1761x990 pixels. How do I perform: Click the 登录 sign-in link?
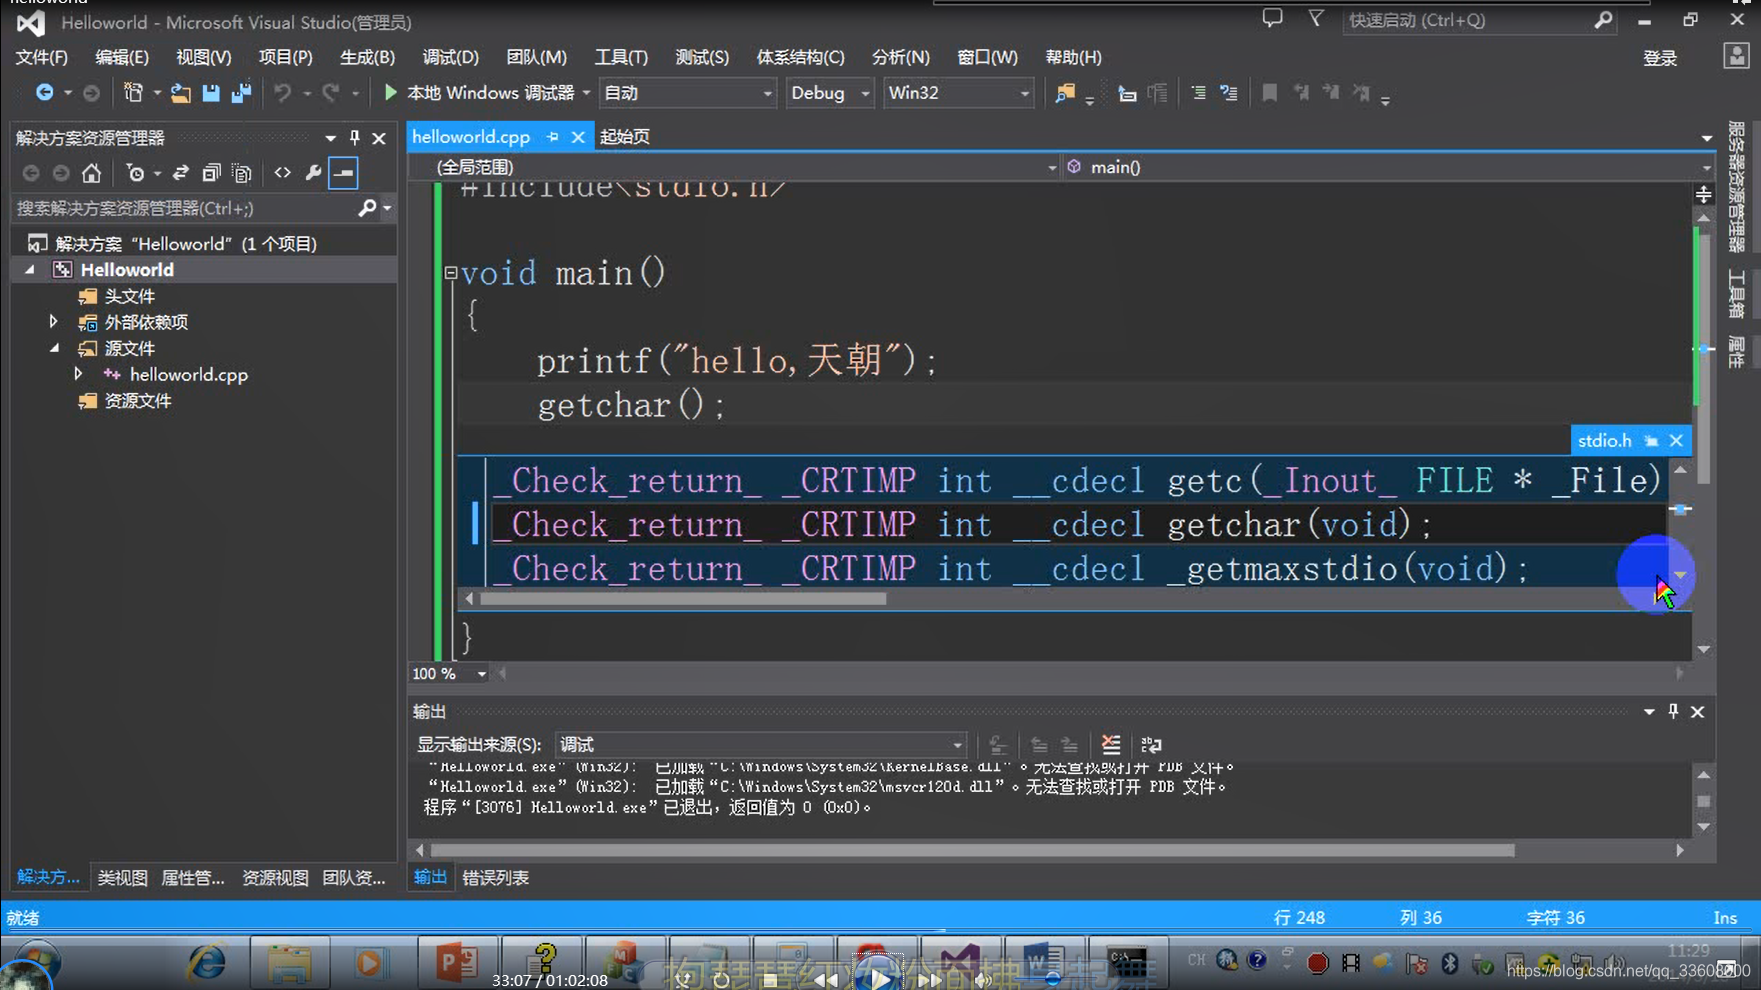tap(1660, 58)
